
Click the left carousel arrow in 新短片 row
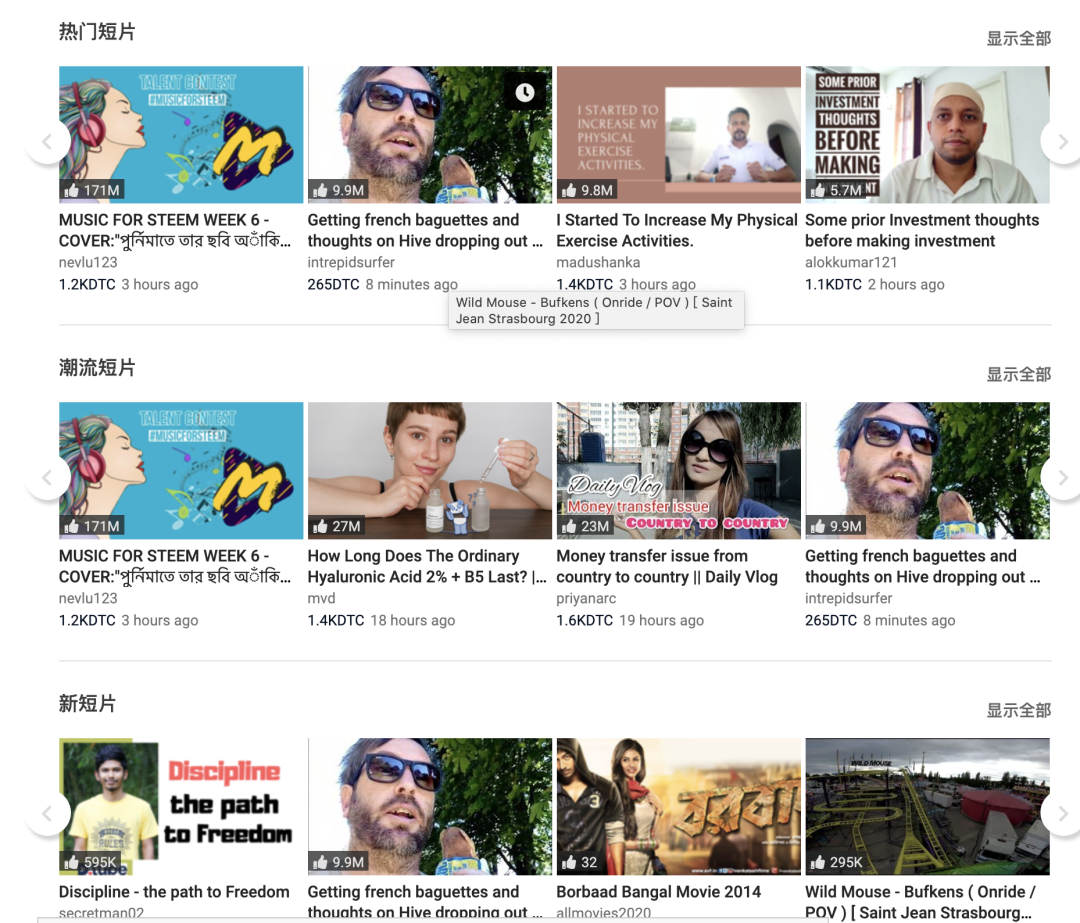click(x=48, y=813)
